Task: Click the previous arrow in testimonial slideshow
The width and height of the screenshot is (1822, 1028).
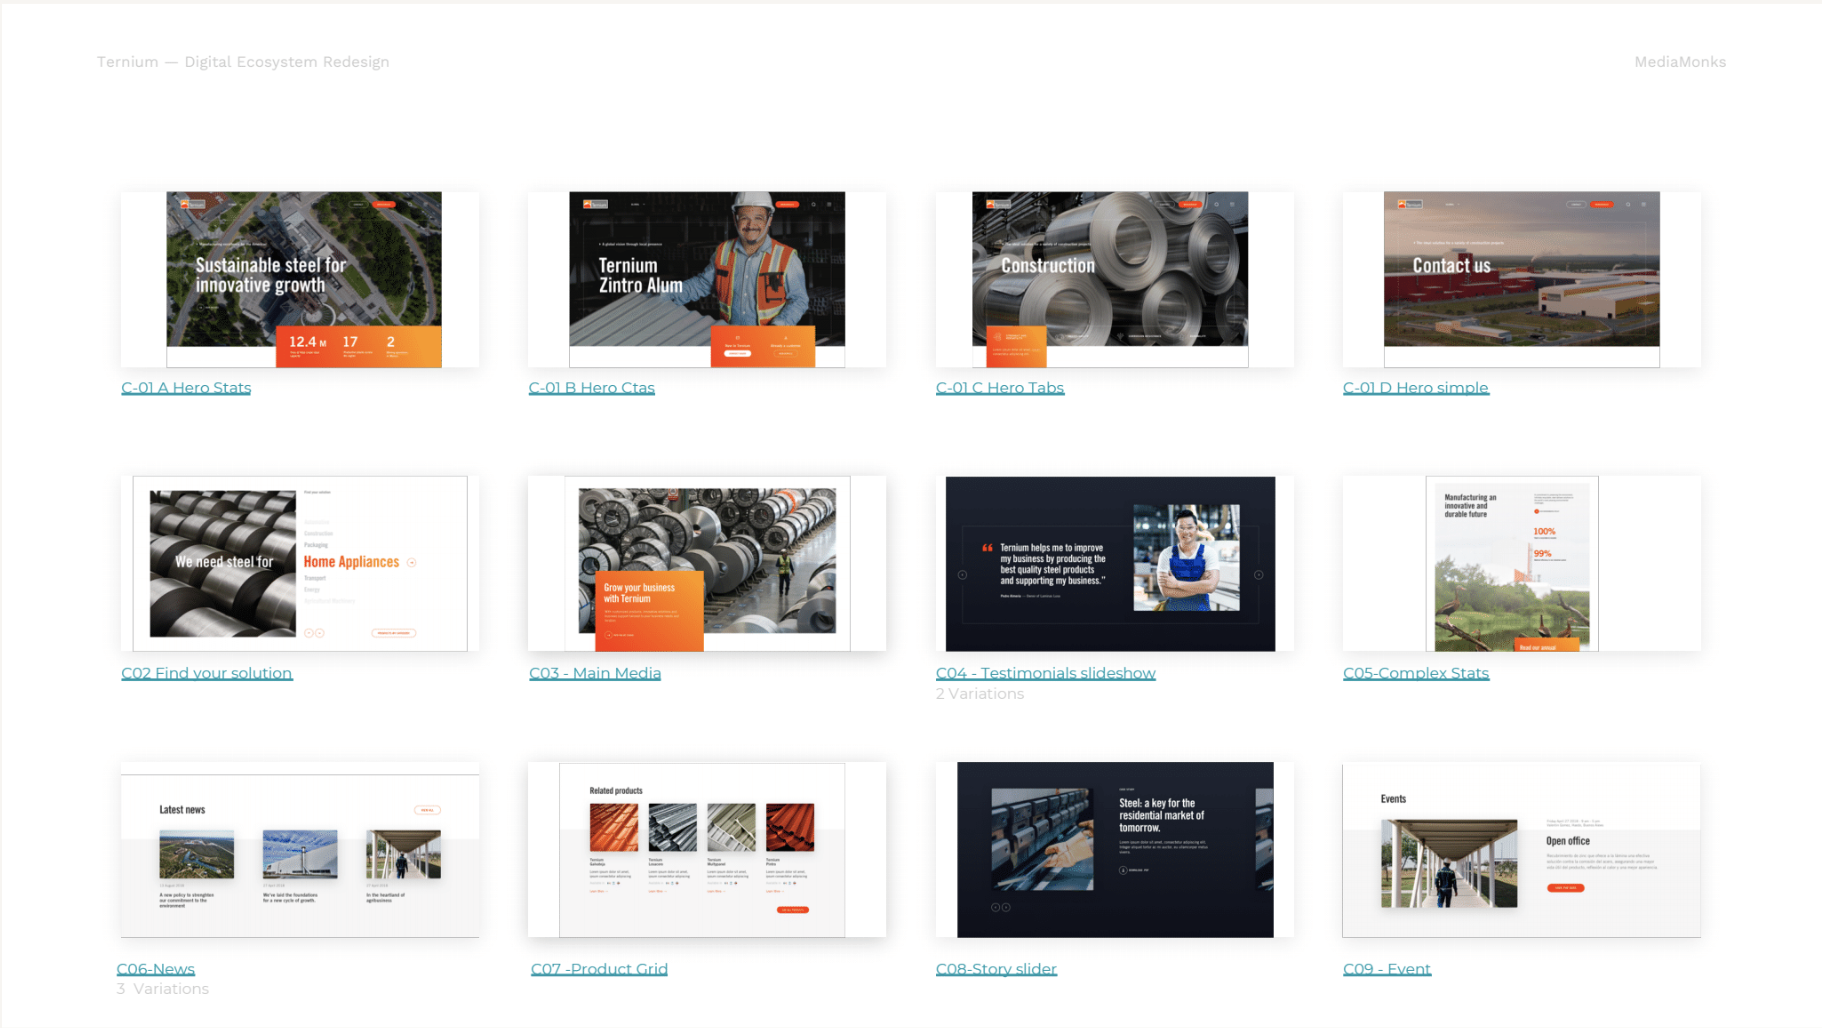Action: pos(962,575)
